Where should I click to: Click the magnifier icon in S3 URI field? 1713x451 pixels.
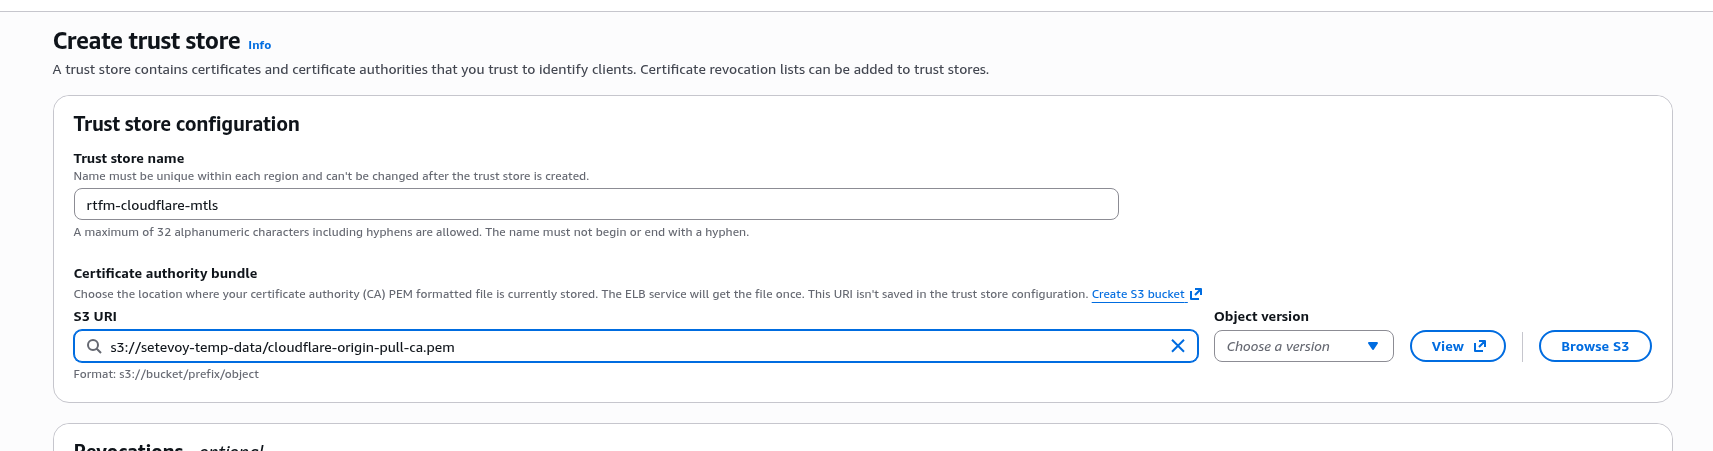94,346
